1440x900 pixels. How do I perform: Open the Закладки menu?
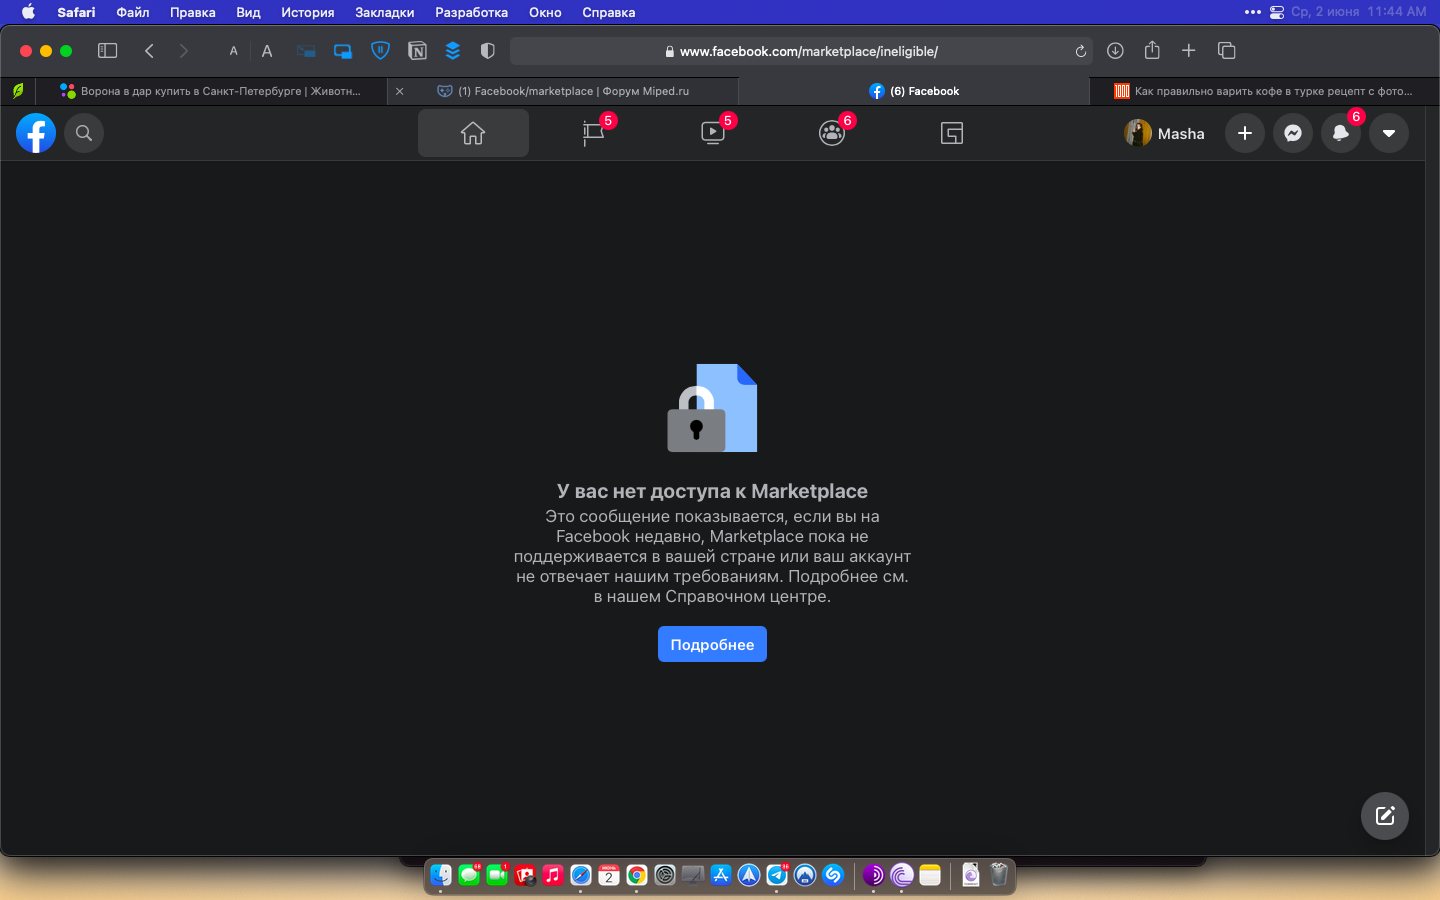(x=385, y=12)
